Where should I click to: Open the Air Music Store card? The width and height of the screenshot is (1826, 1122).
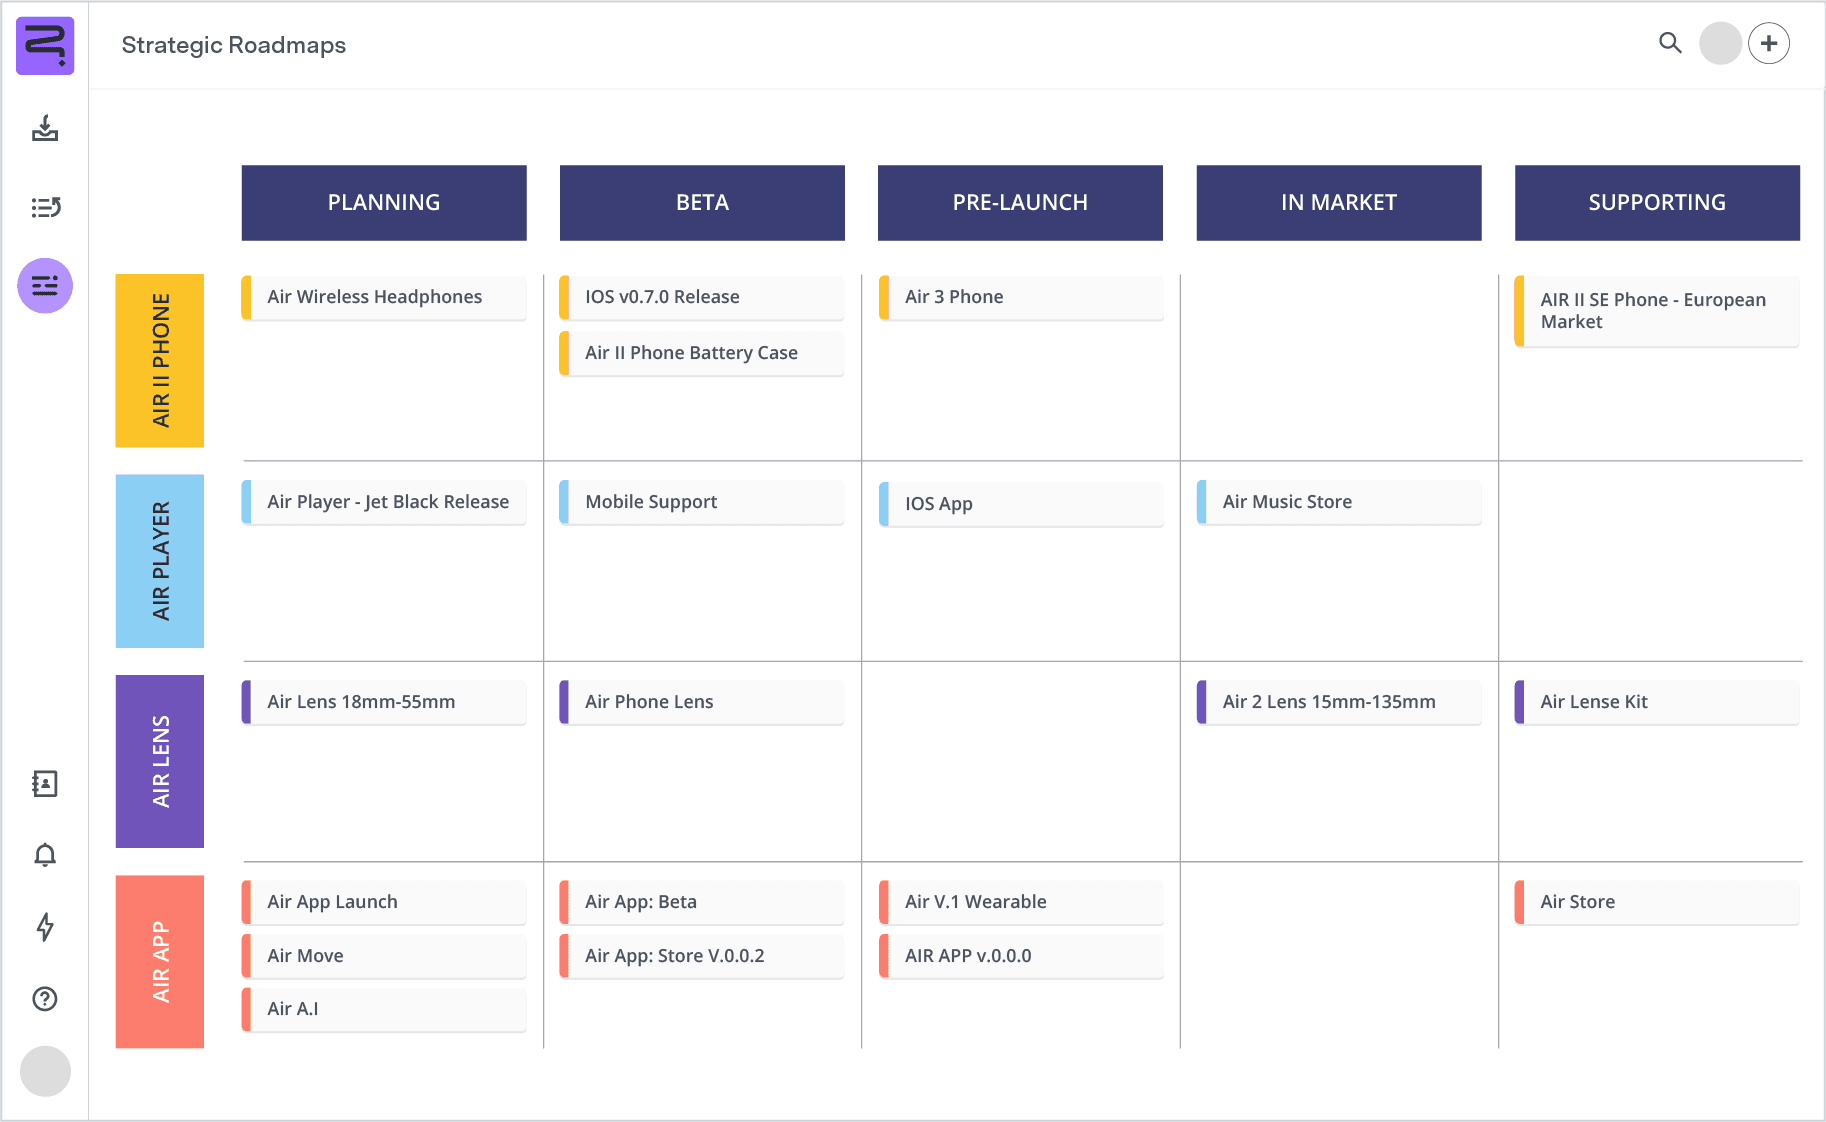coord(1338,502)
